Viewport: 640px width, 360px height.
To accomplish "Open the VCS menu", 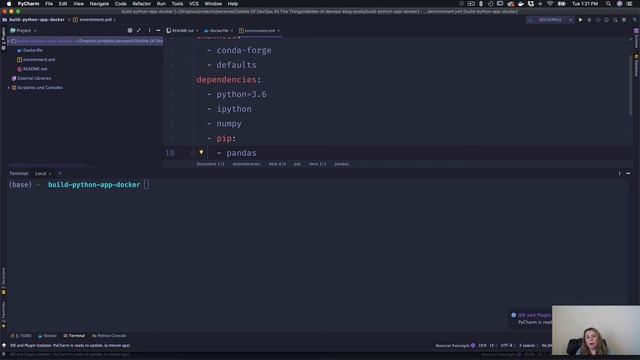I will pyautogui.click(x=194, y=4).
